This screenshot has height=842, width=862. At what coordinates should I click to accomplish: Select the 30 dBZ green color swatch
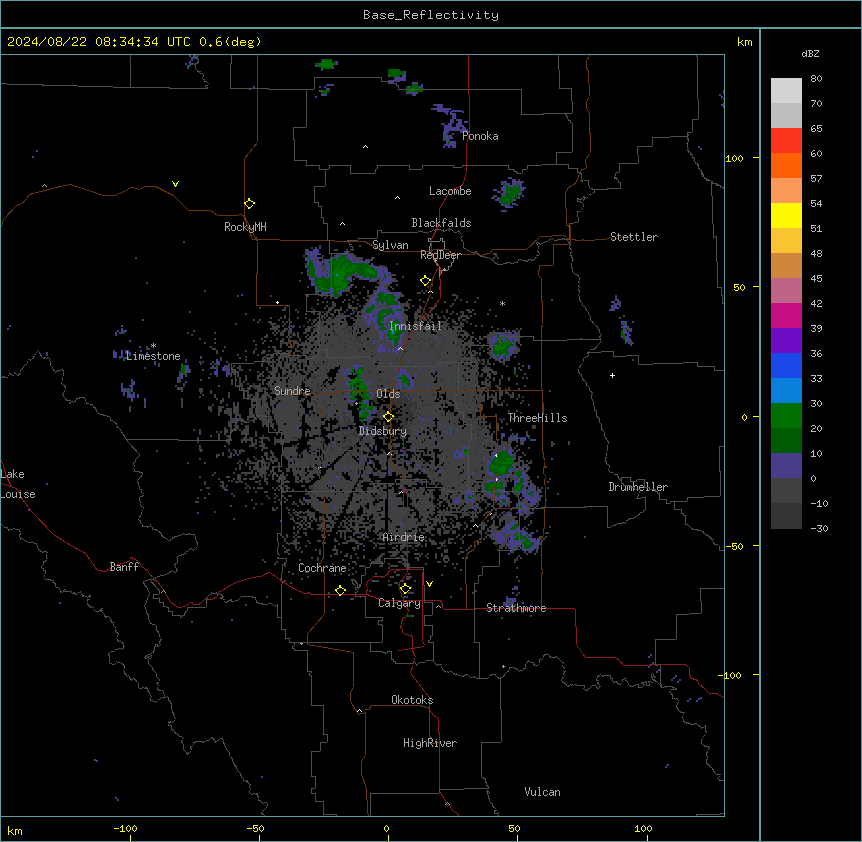786,416
